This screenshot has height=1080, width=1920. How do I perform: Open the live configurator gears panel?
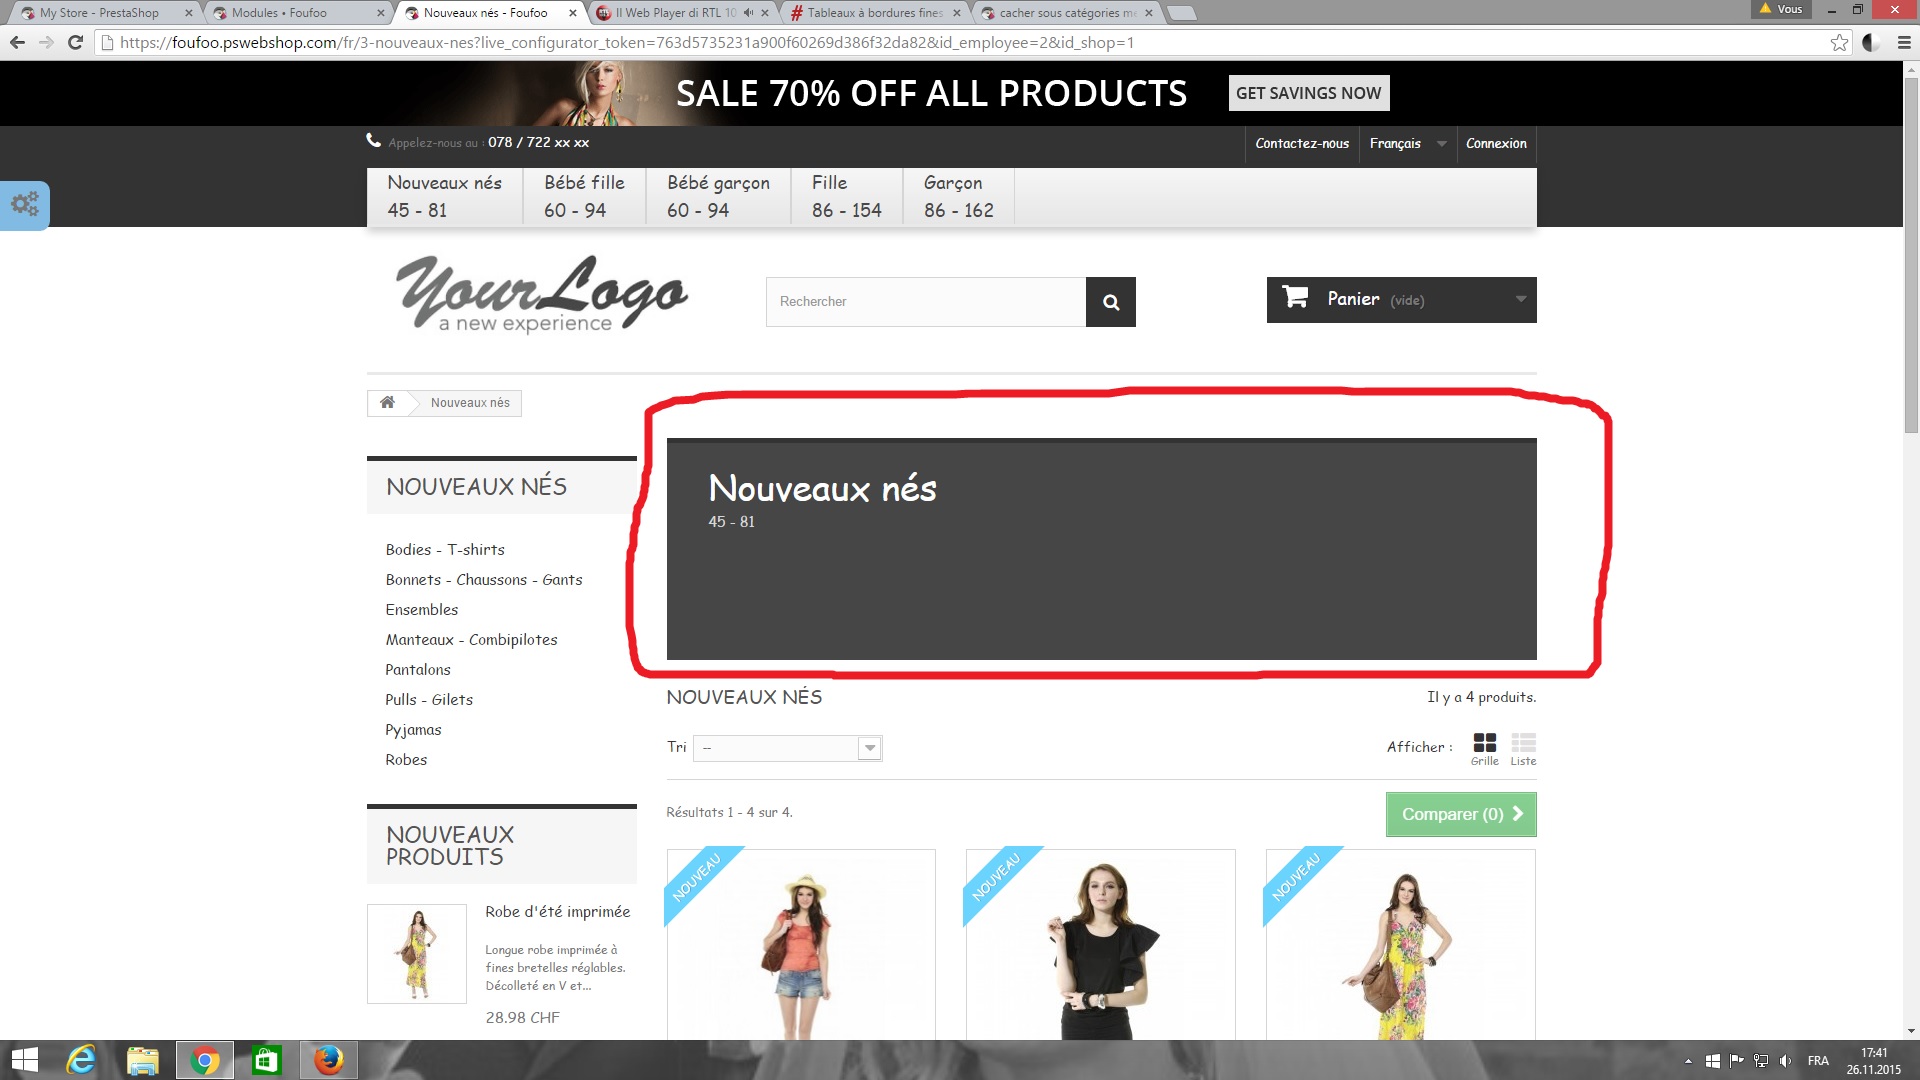24,205
